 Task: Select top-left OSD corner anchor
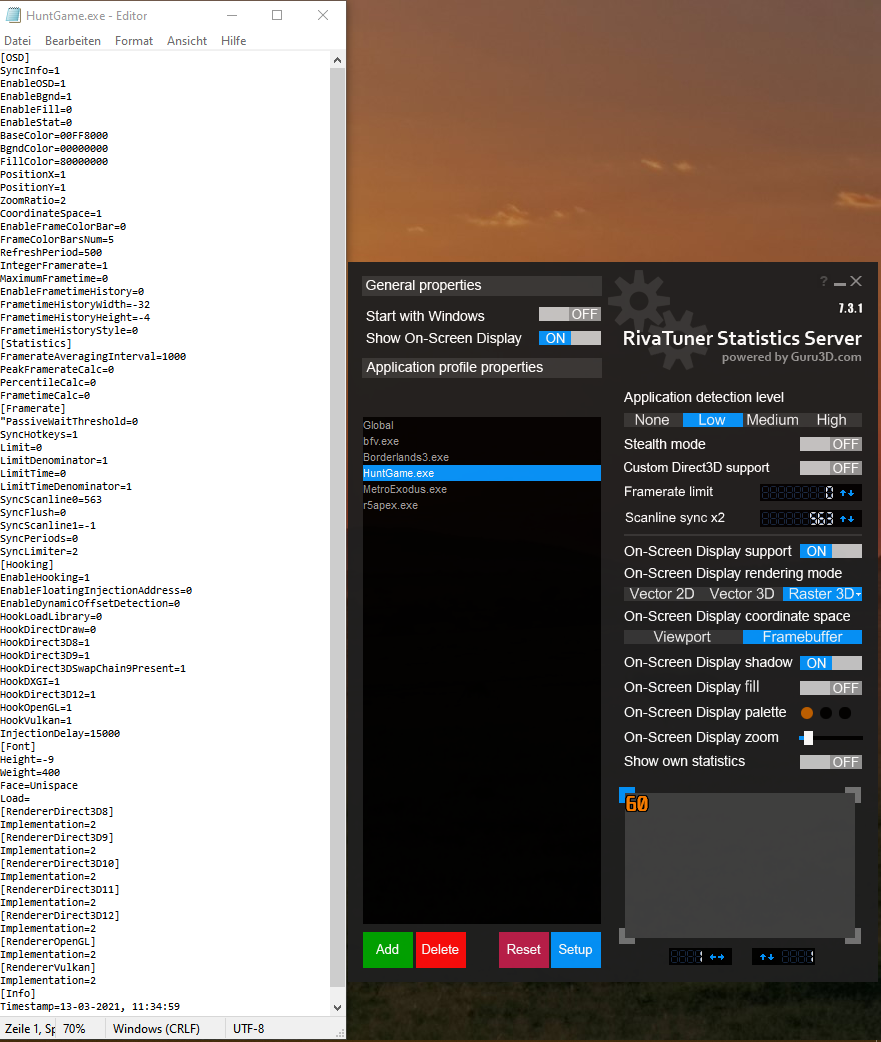[627, 795]
